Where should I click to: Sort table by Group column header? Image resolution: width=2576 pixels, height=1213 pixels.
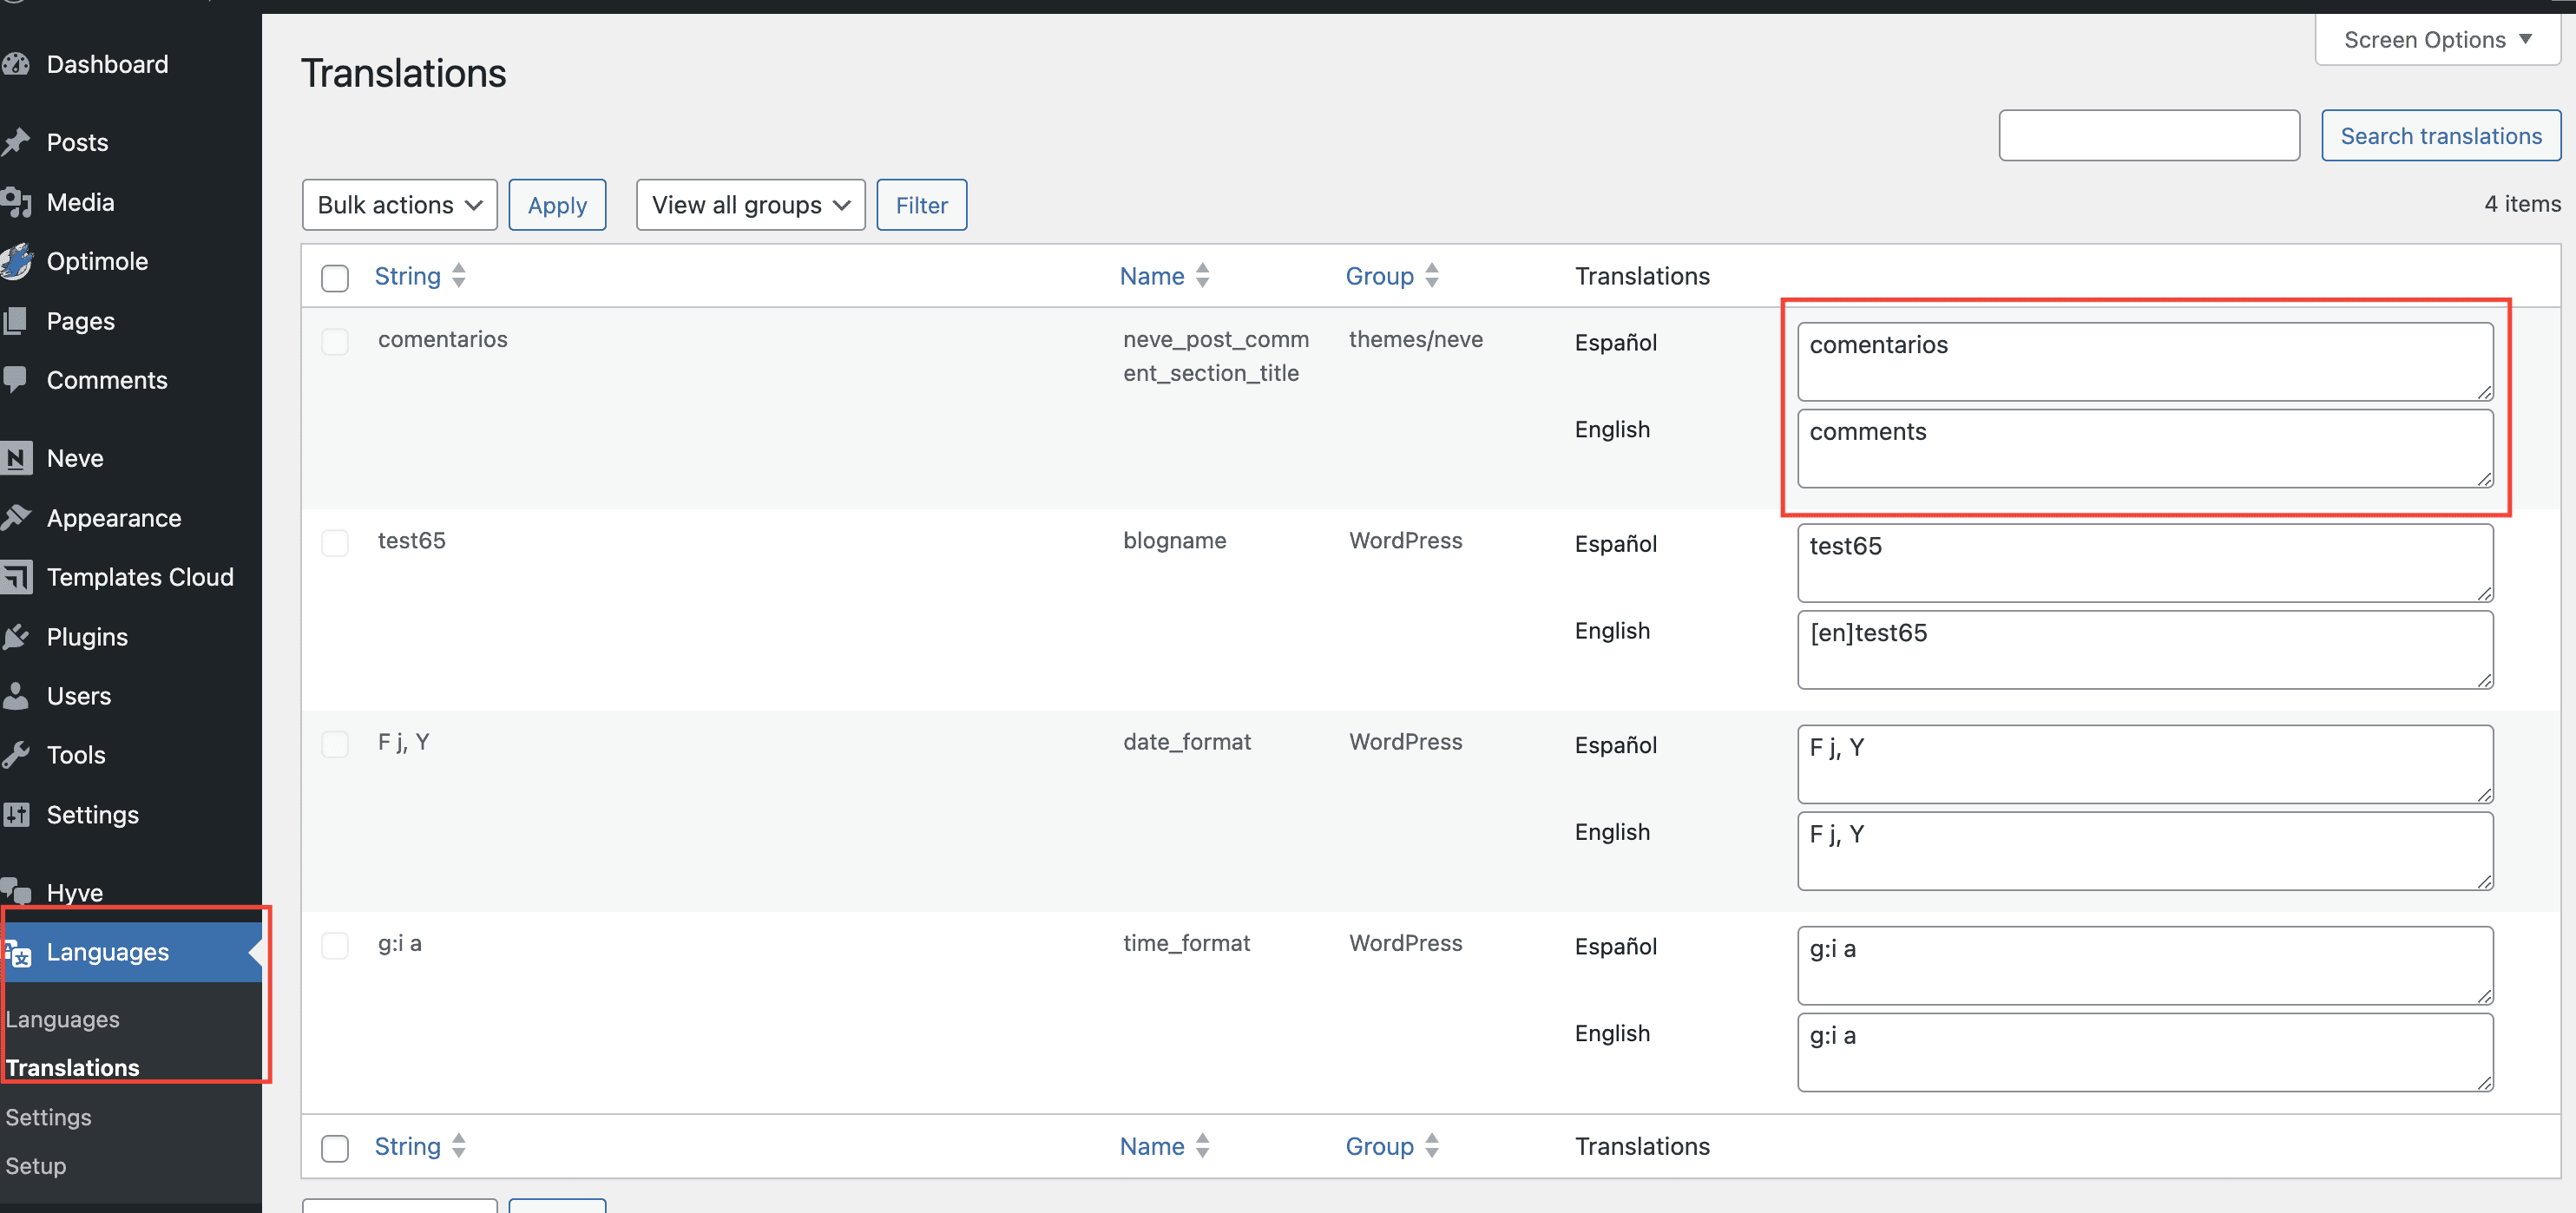click(1379, 276)
